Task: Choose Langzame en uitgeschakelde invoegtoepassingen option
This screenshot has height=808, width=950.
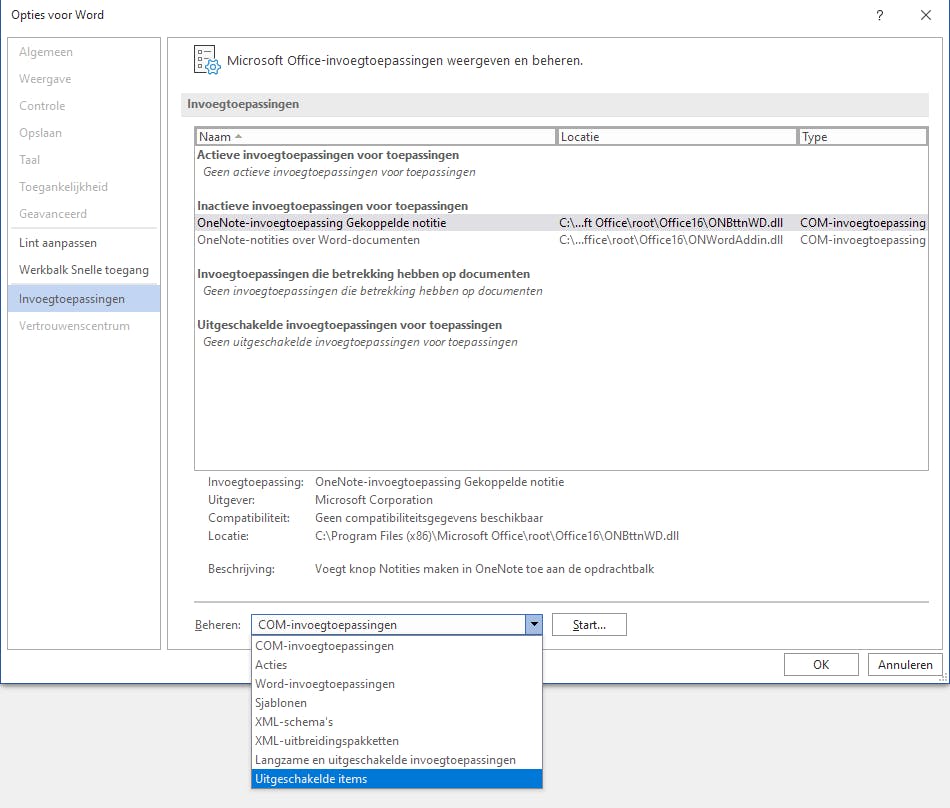Action: coord(397,760)
